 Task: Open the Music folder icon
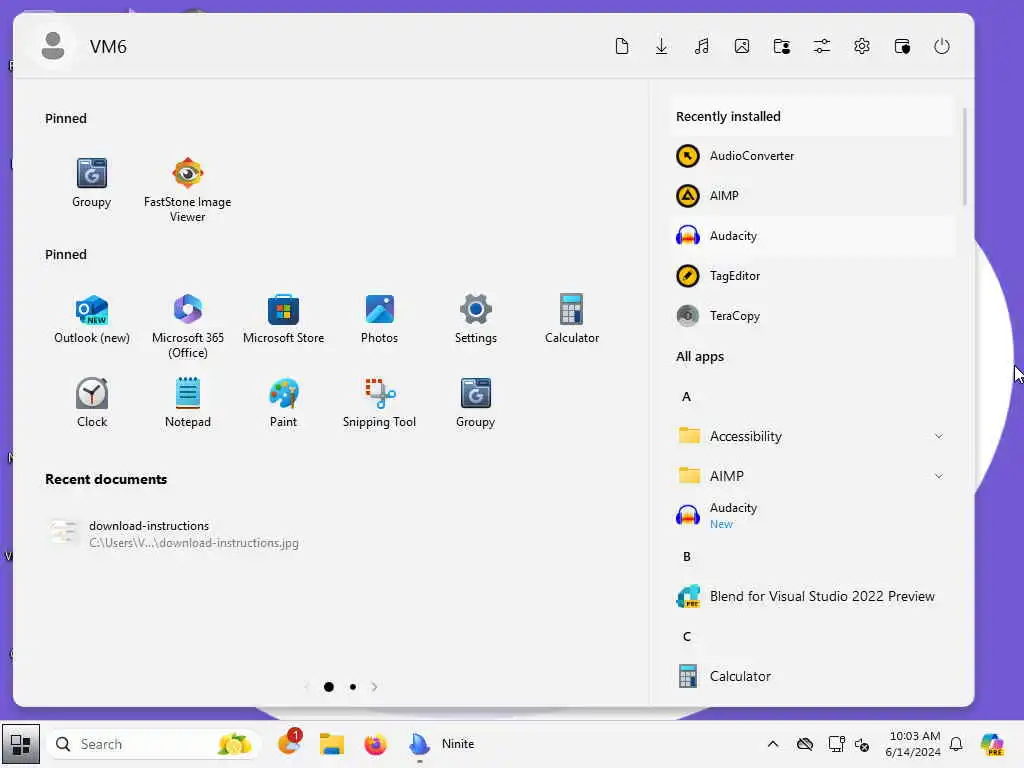pos(702,46)
